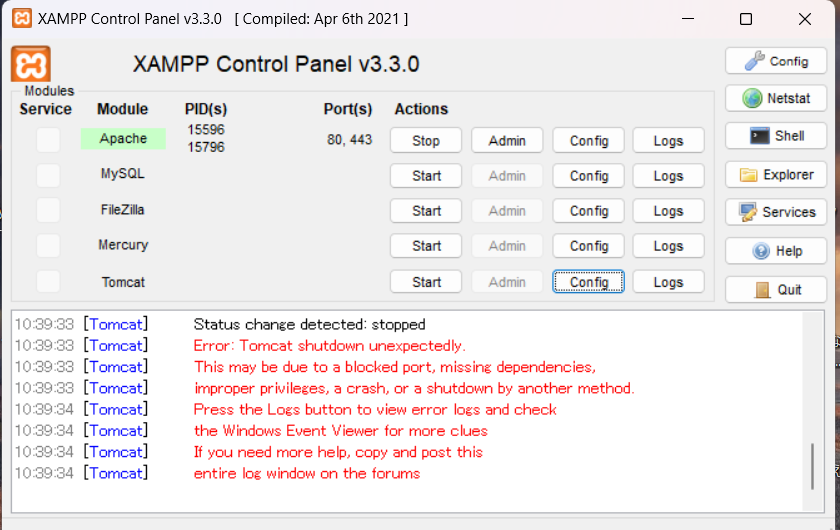
Task: Click Apache PID 15596
Action: tap(206, 130)
